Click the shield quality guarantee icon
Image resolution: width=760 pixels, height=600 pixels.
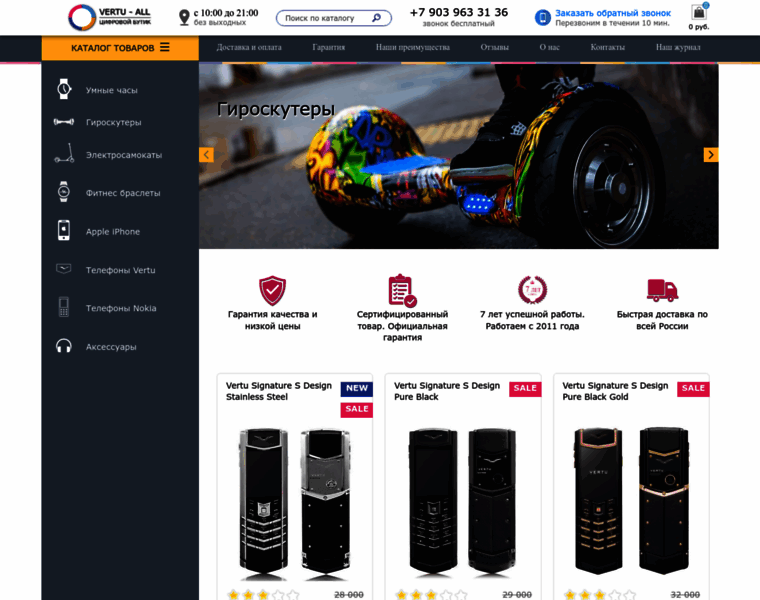tap(272, 291)
